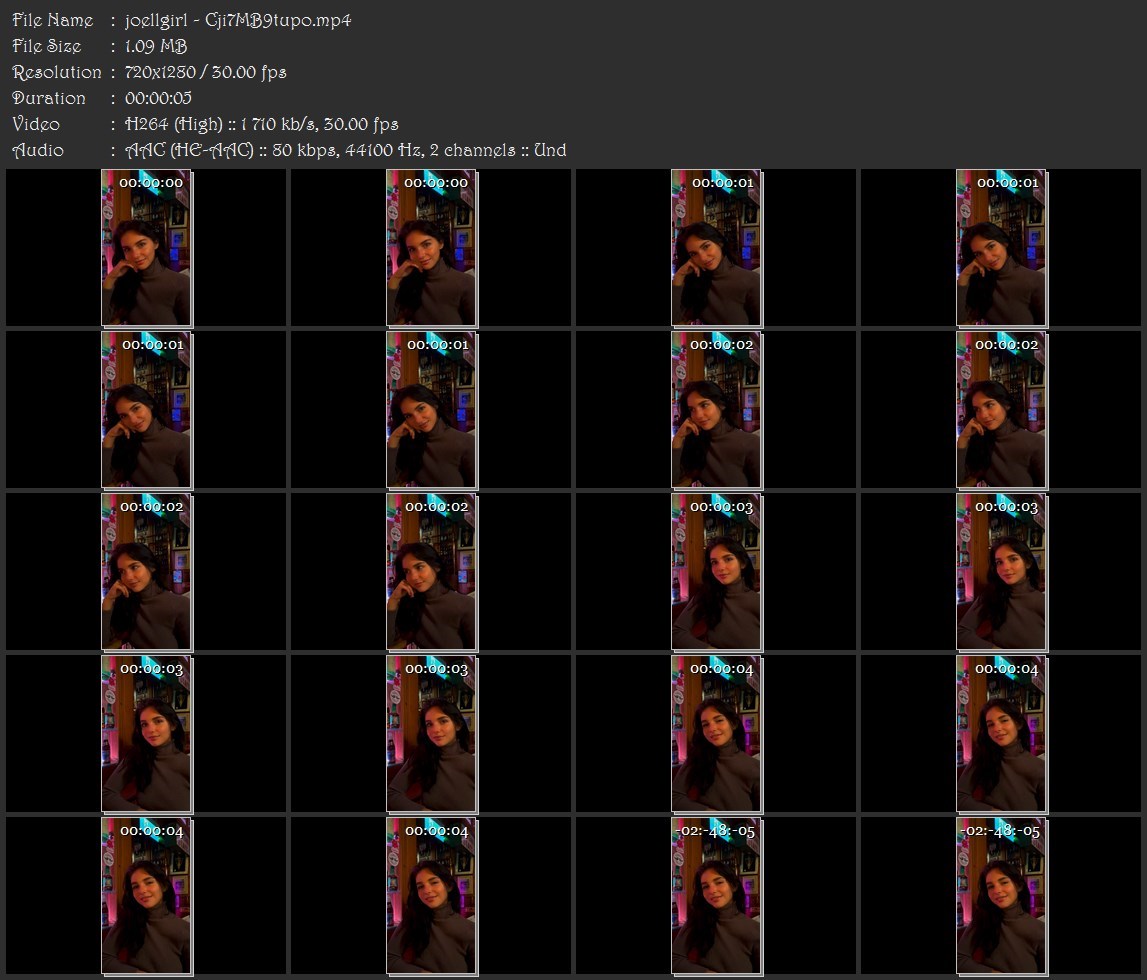Select the file name 'joellgirl - Cji7MB9tupo.mp4'
This screenshot has height=980, width=1147.
(x=238, y=20)
